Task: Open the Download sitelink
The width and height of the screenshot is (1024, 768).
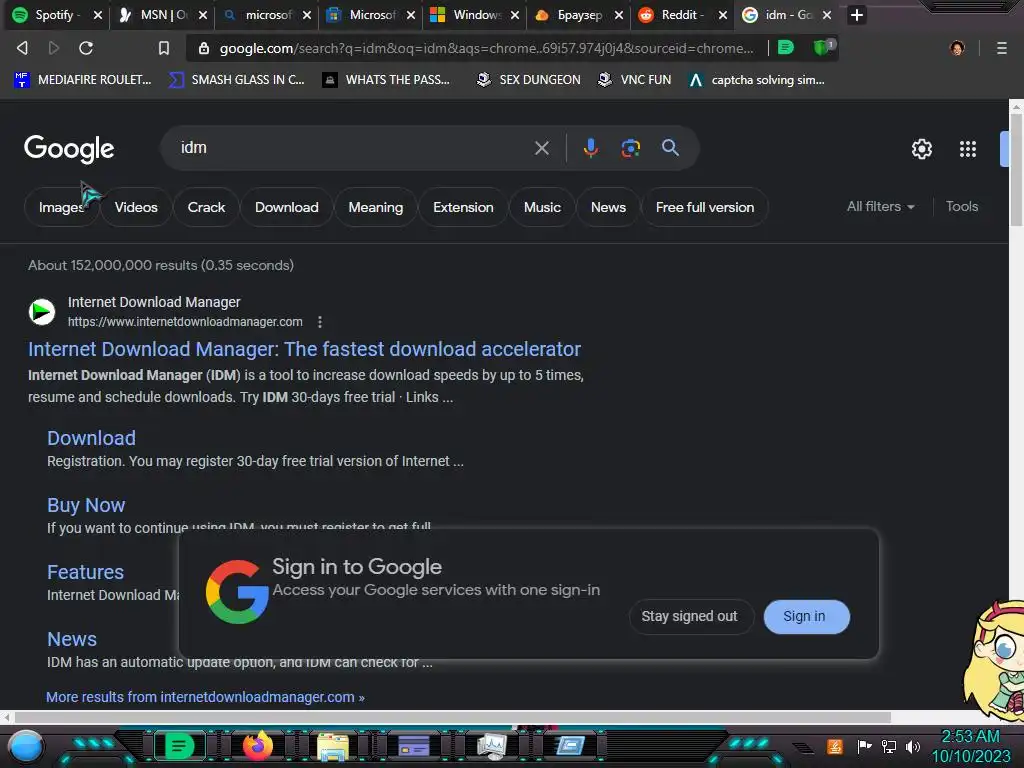Action: click(x=91, y=438)
